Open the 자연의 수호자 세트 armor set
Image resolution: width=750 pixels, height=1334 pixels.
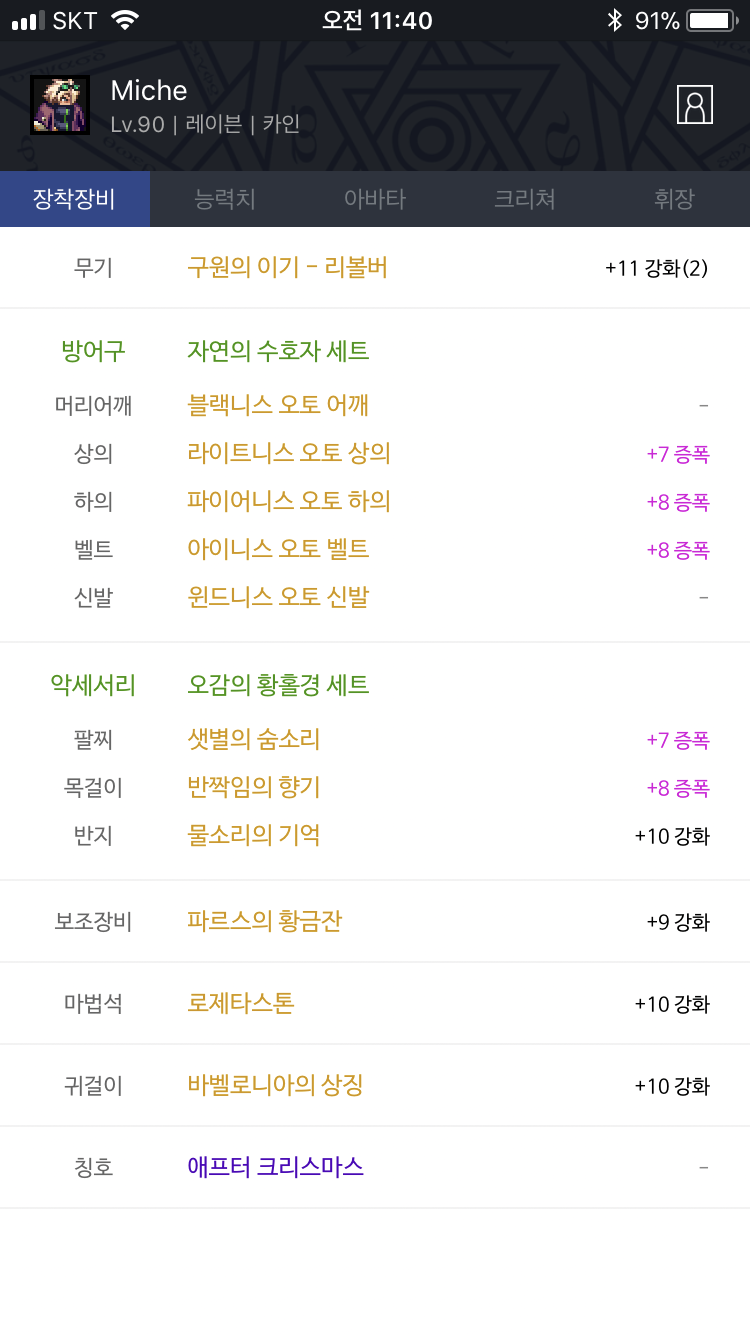(278, 351)
